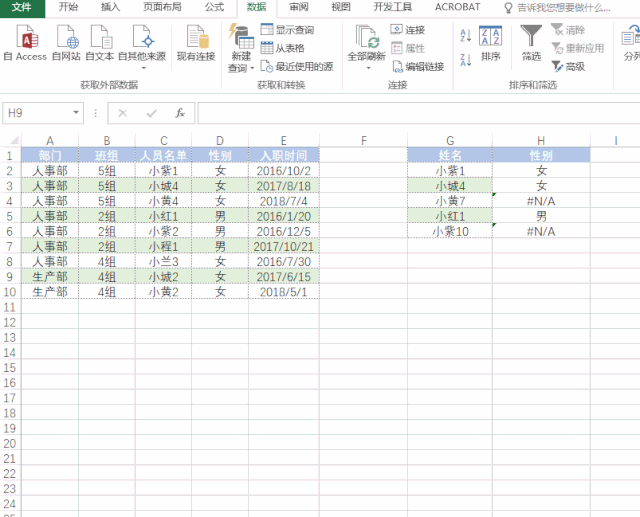Click the Name Box showing H9
The height and width of the screenshot is (517, 640).
coord(38,113)
